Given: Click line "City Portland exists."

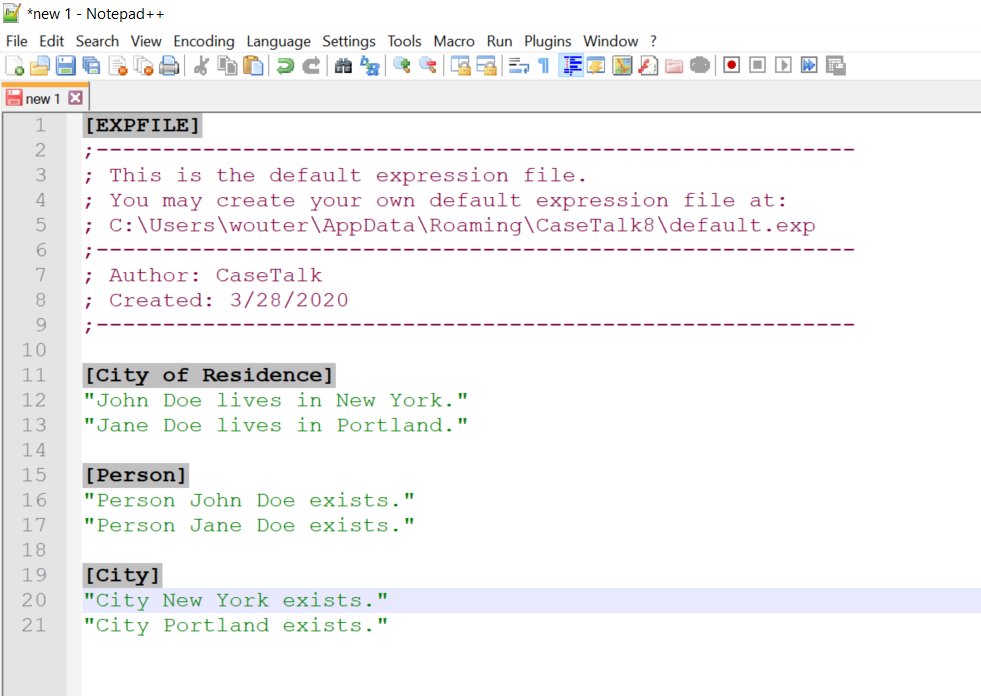Looking at the screenshot, I should (x=236, y=625).
